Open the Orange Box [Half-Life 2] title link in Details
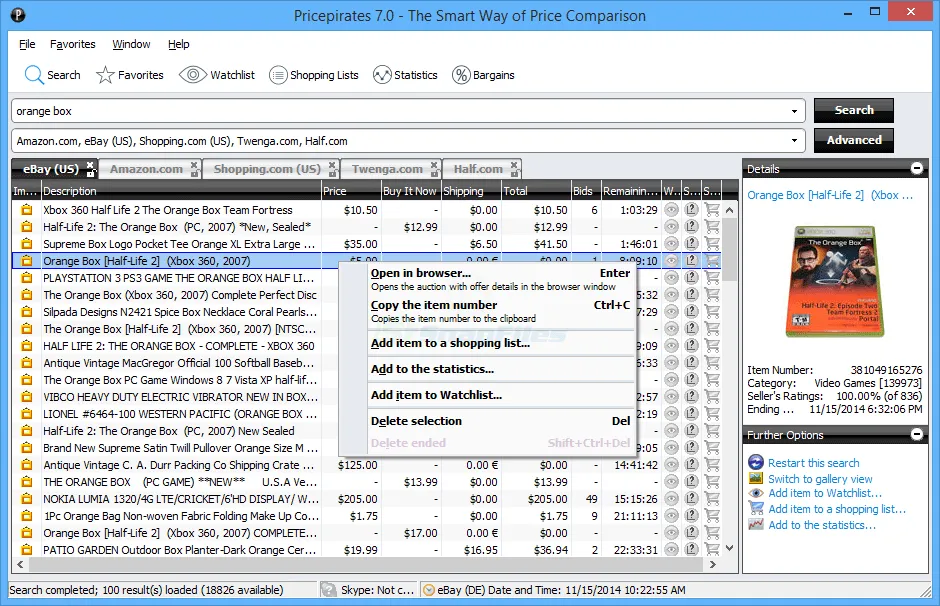This screenshot has width=940, height=606. pos(830,195)
